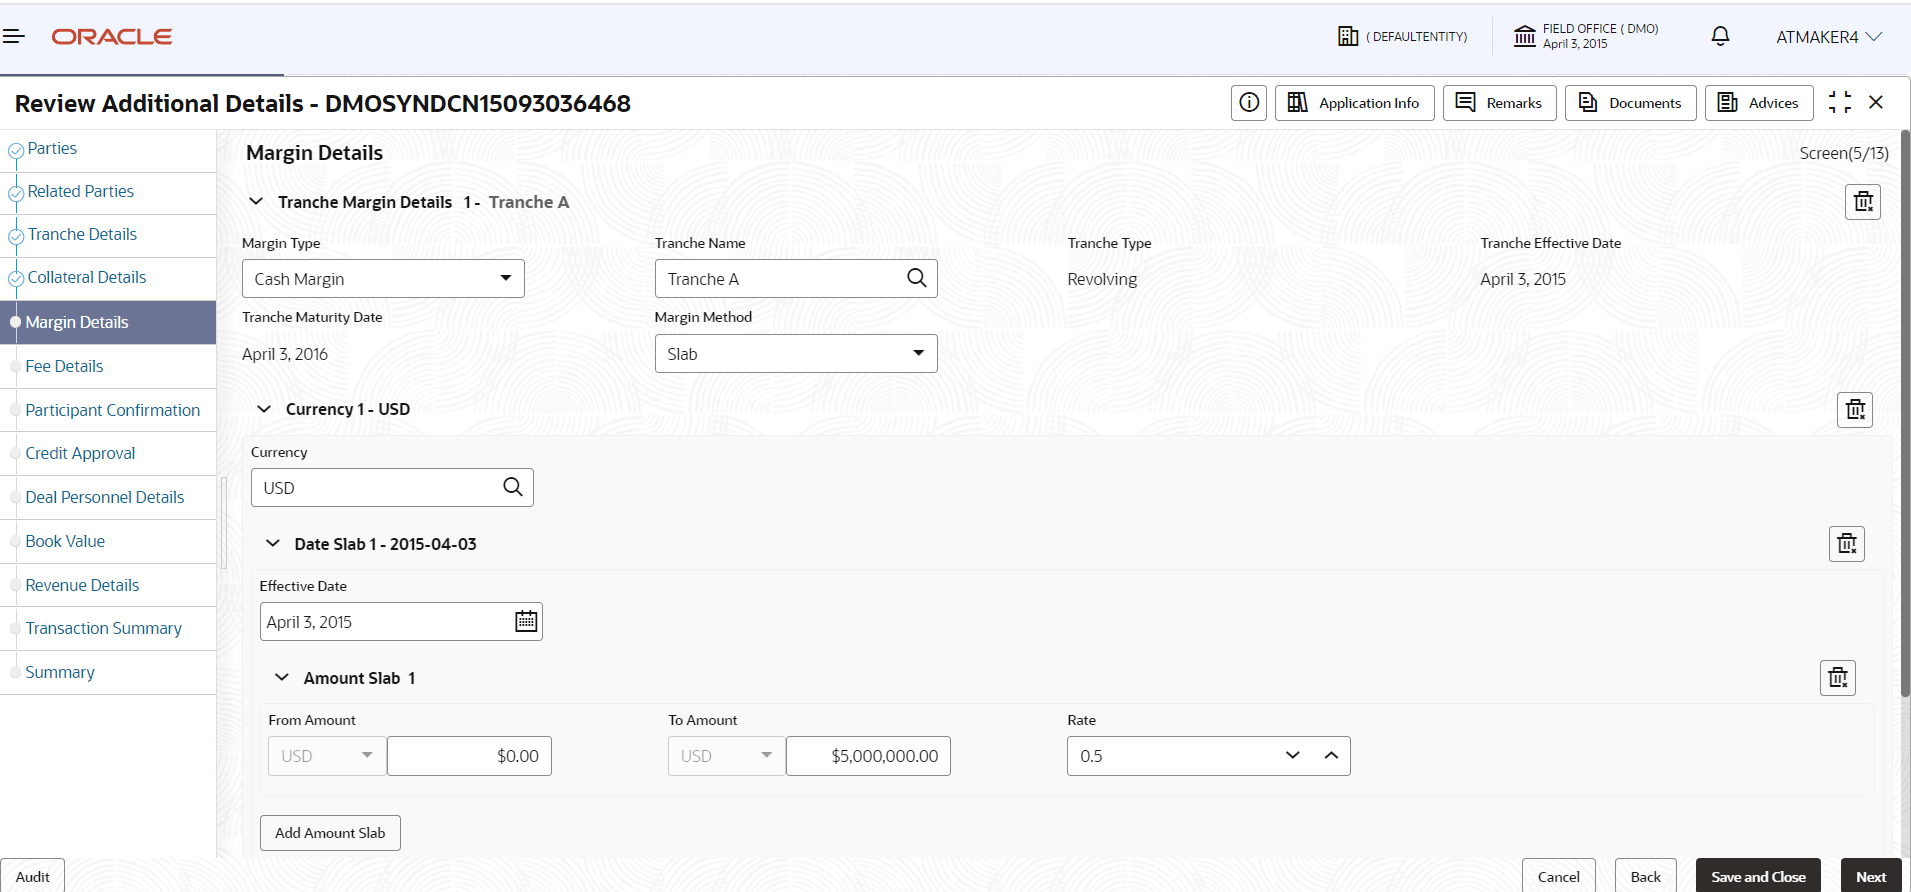
Task: Open the Margin Type dropdown
Action: (505, 279)
